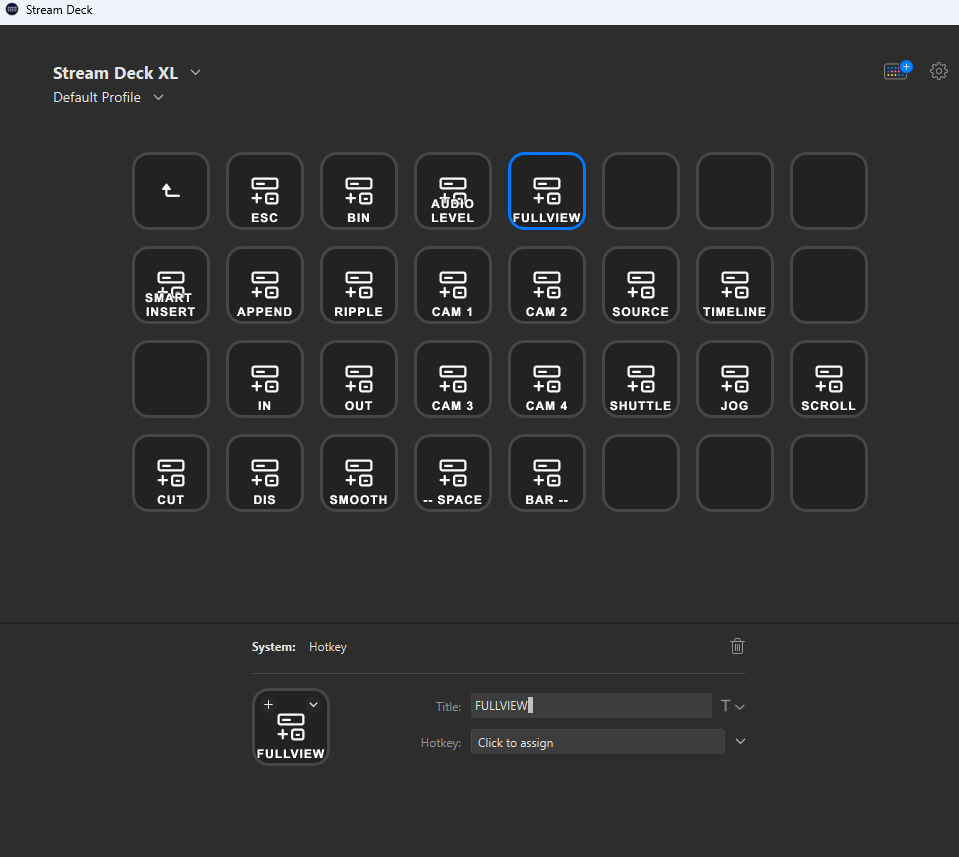The image size is (959, 857).
Task: Click the Stream Deck app icon in title bar
Action: click(12, 10)
